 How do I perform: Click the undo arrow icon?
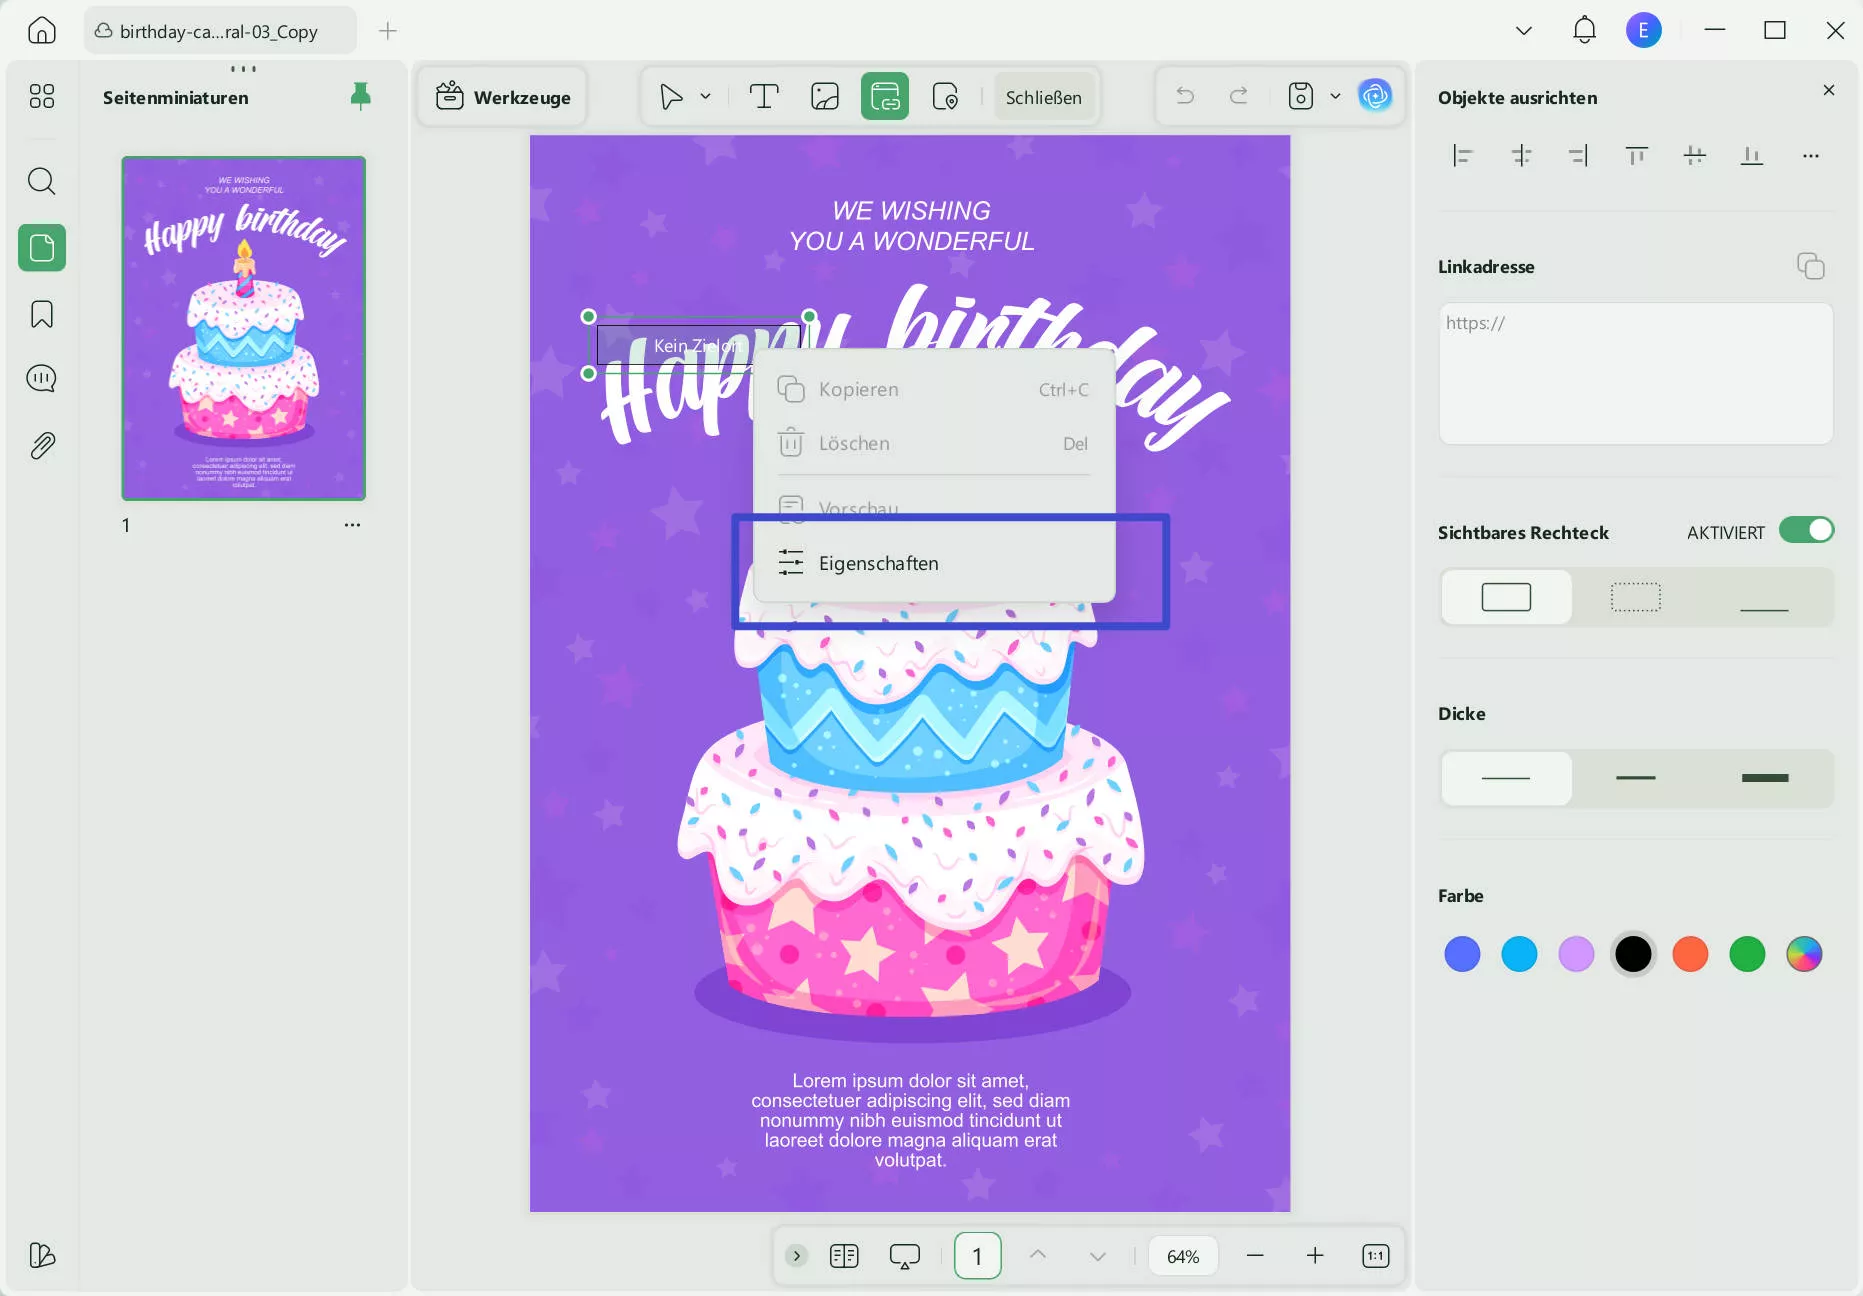[x=1185, y=96]
